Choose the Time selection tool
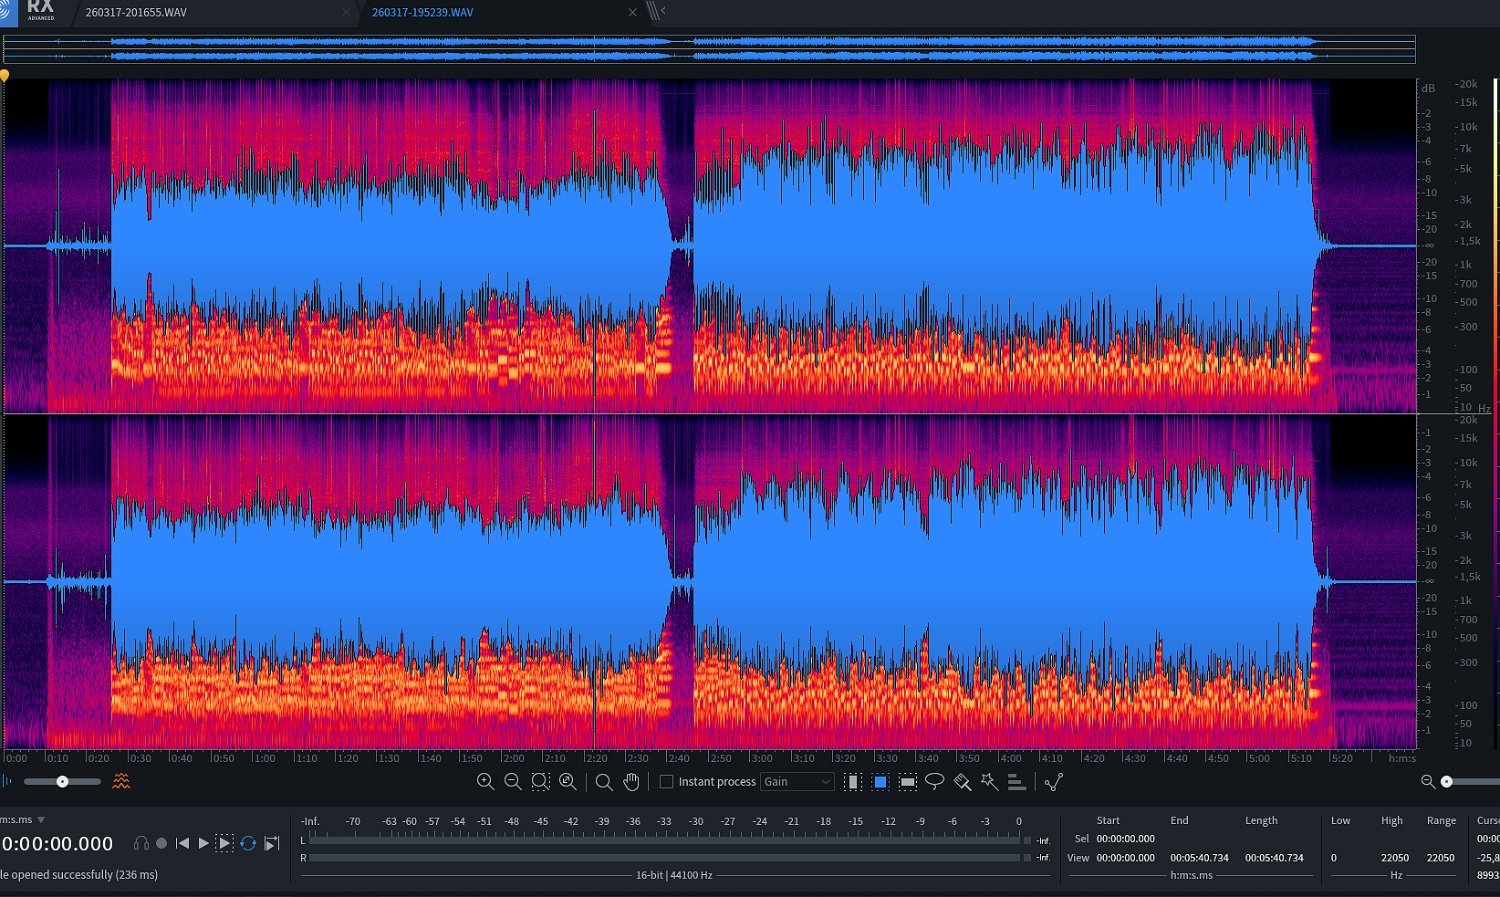The width and height of the screenshot is (1500, 897). click(x=853, y=782)
